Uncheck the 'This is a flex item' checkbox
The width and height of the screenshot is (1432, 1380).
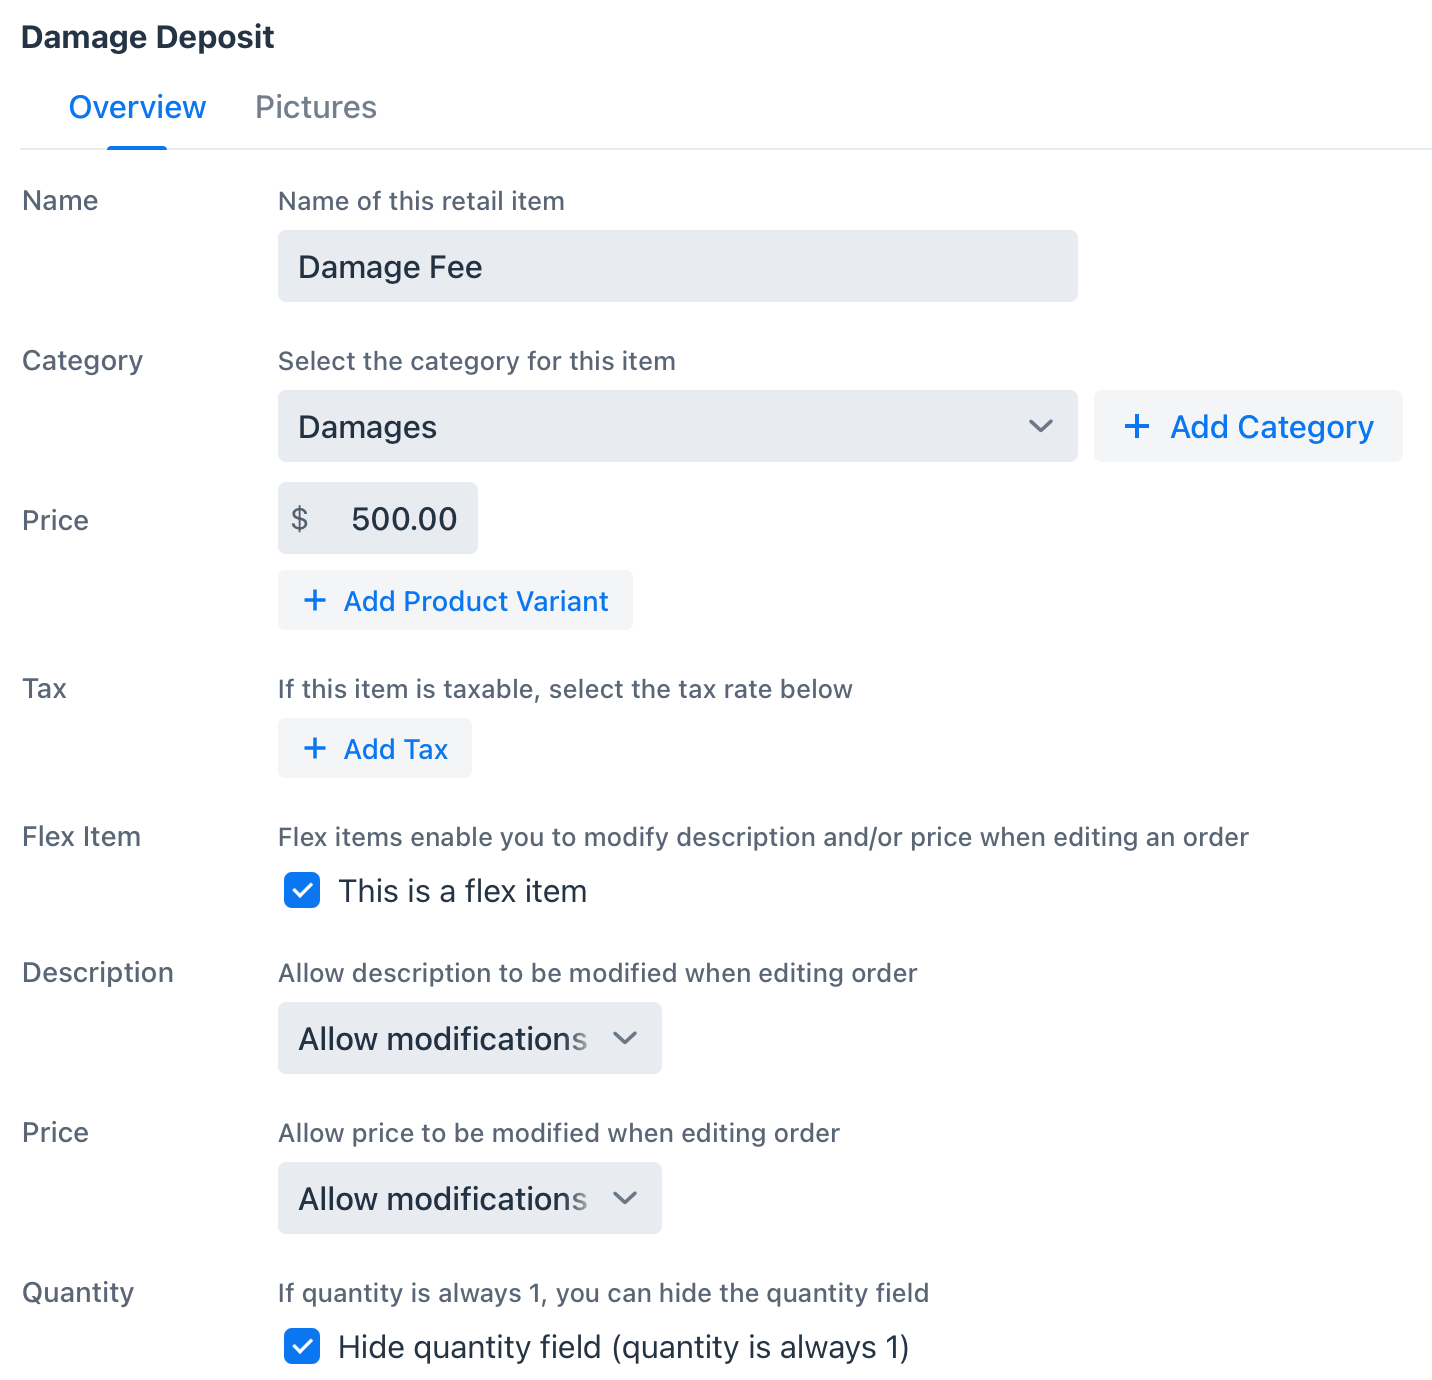coord(302,890)
